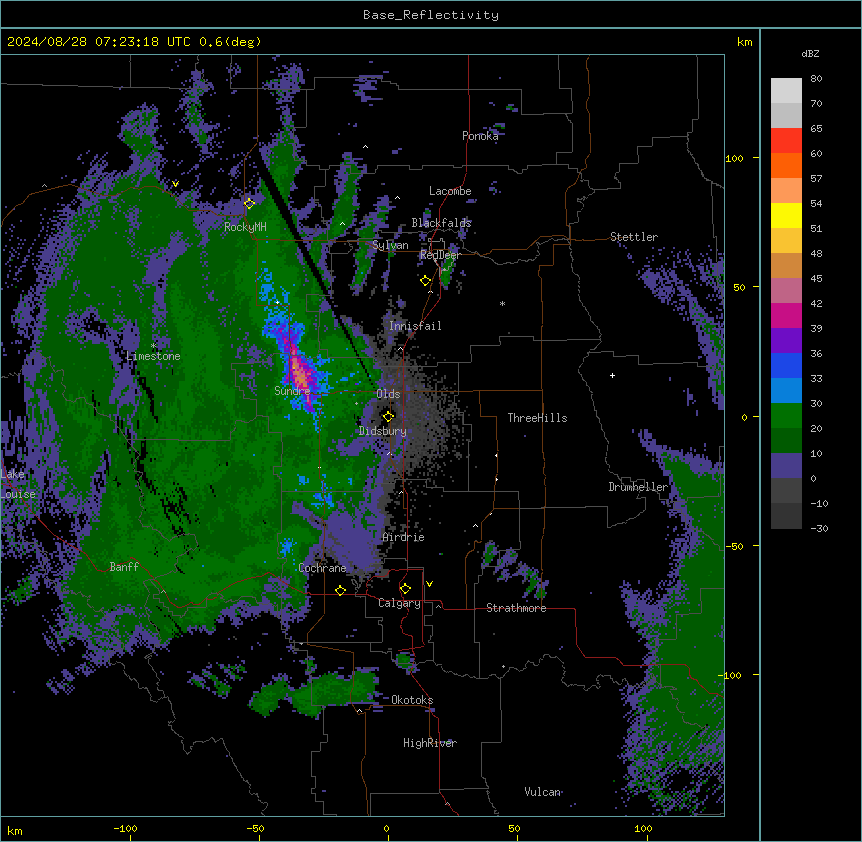The width and height of the screenshot is (862, 842).
Task: Click the Vulcan city label
Action: (543, 792)
